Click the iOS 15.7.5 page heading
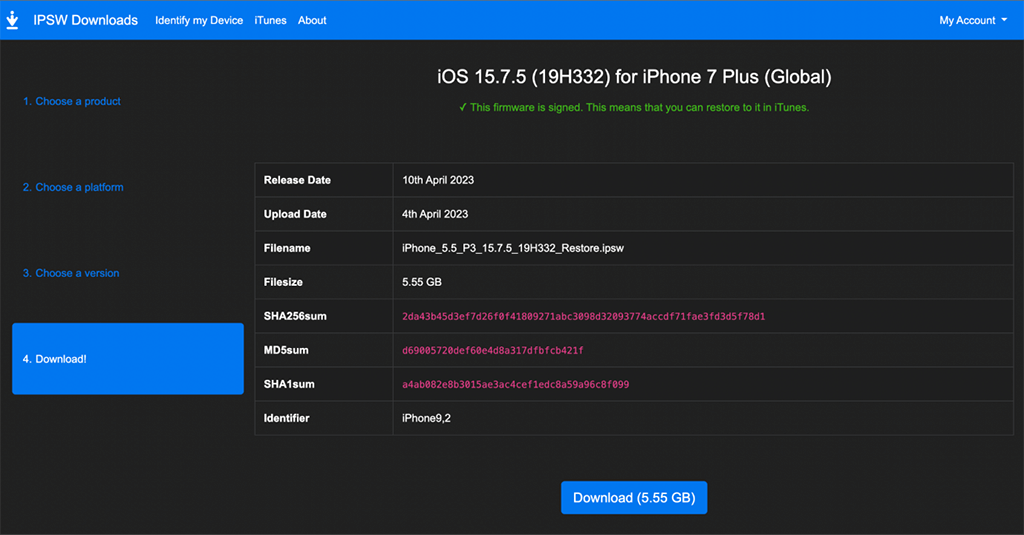 tap(634, 77)
